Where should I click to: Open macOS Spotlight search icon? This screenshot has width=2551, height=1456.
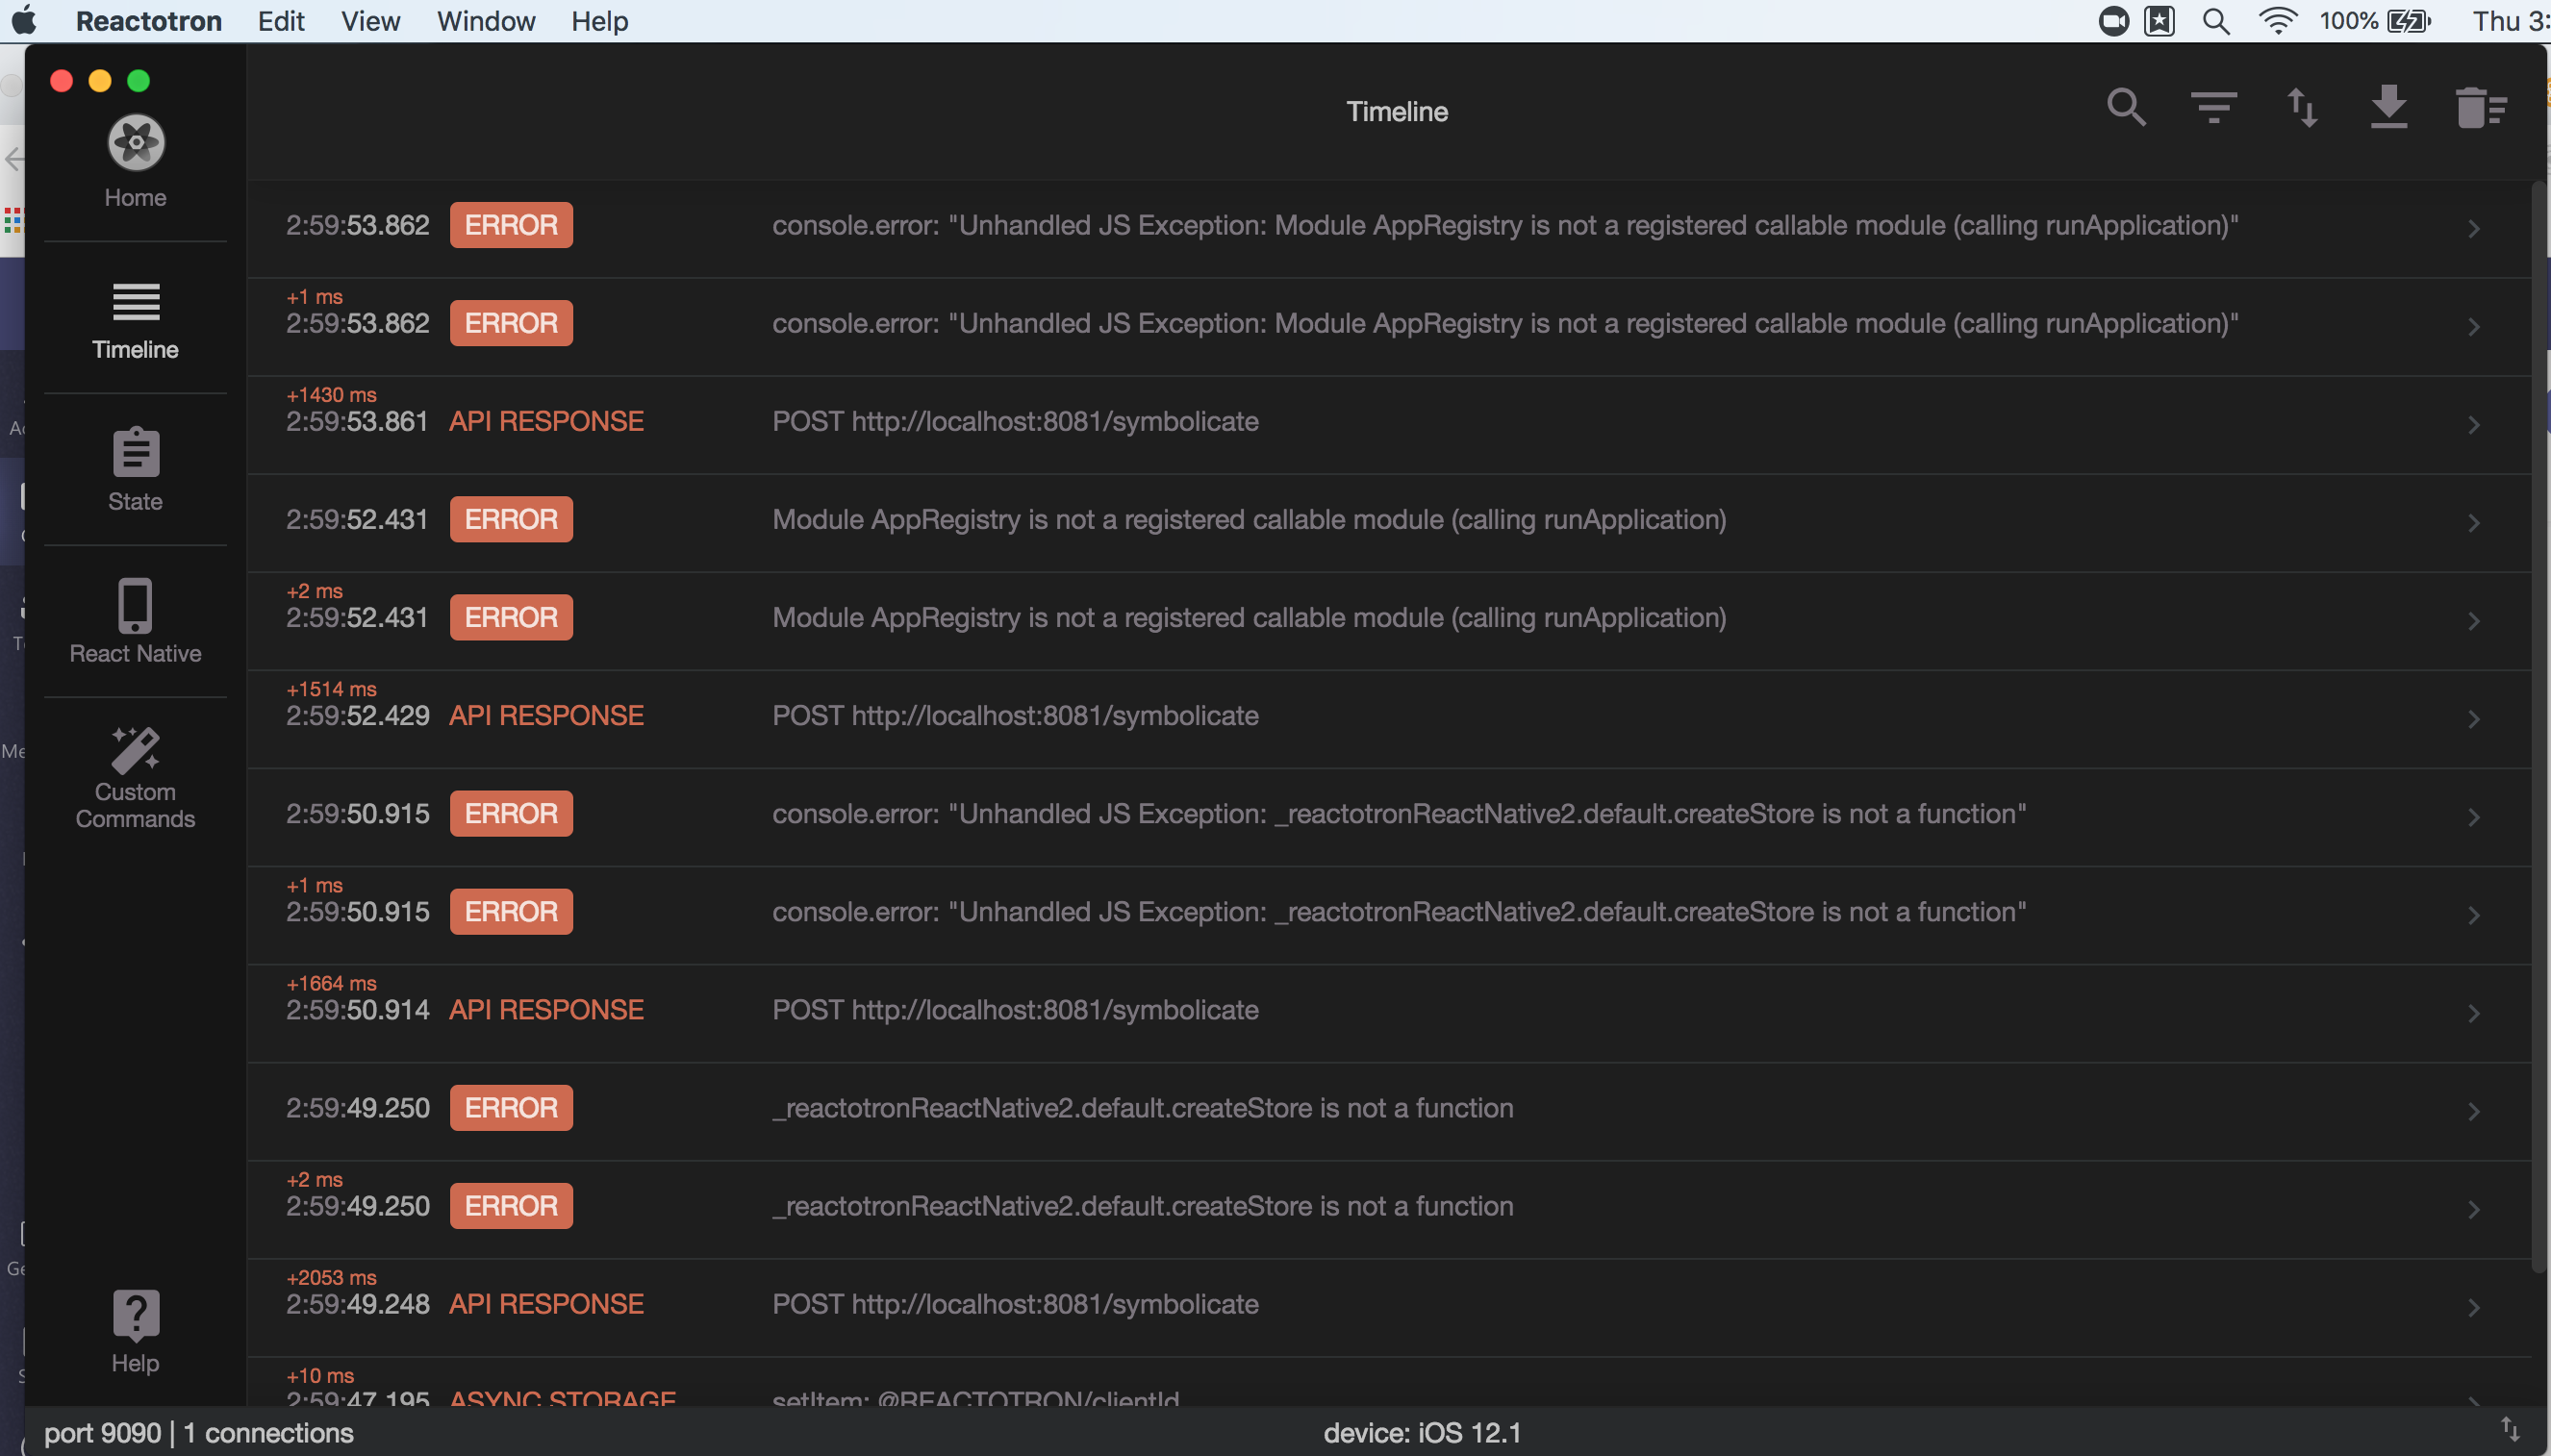click(x=2217, y=21)
